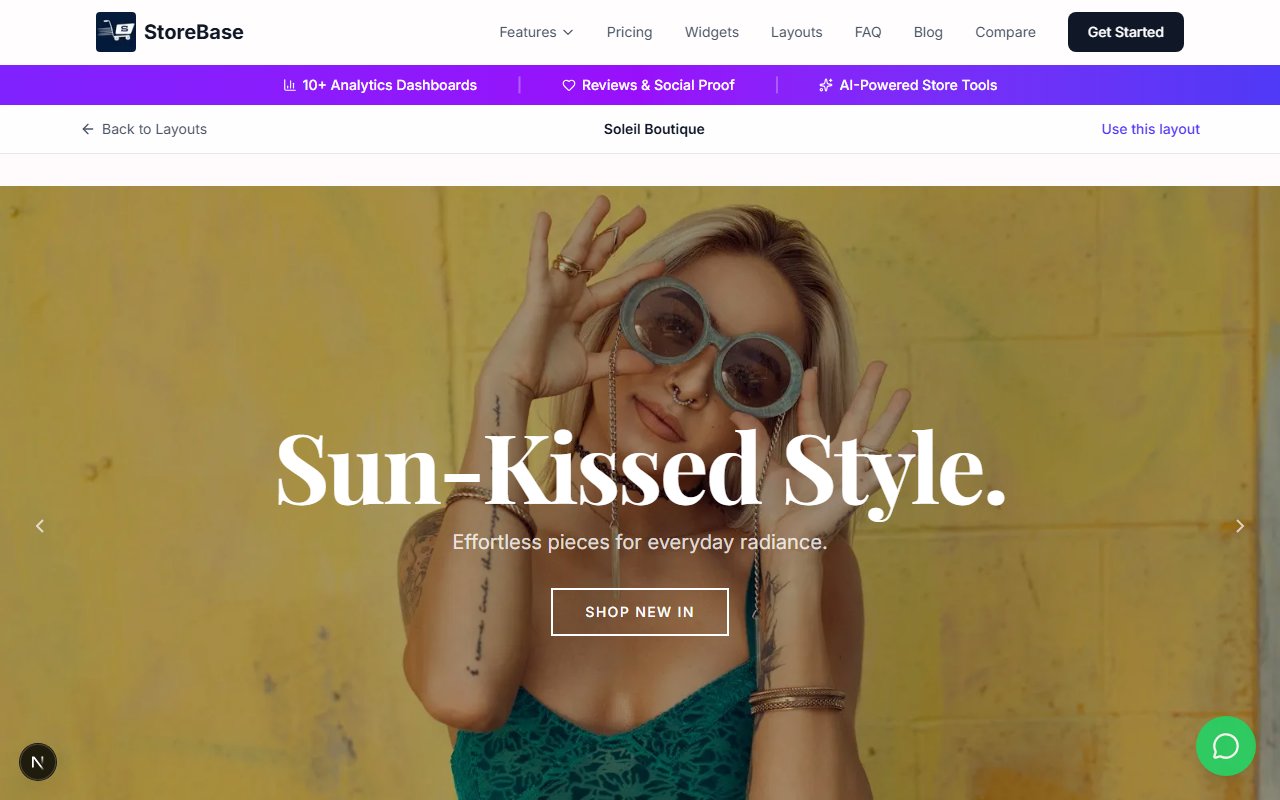Click the AI sparkle icon
Screen dimensions: 1280x800
826,85
